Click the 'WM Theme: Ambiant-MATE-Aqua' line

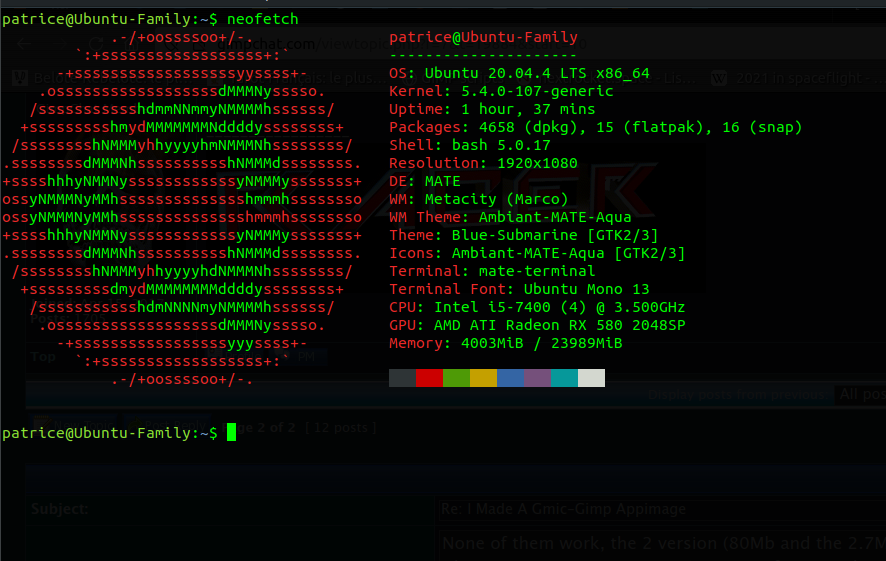[x=510, y=218]
